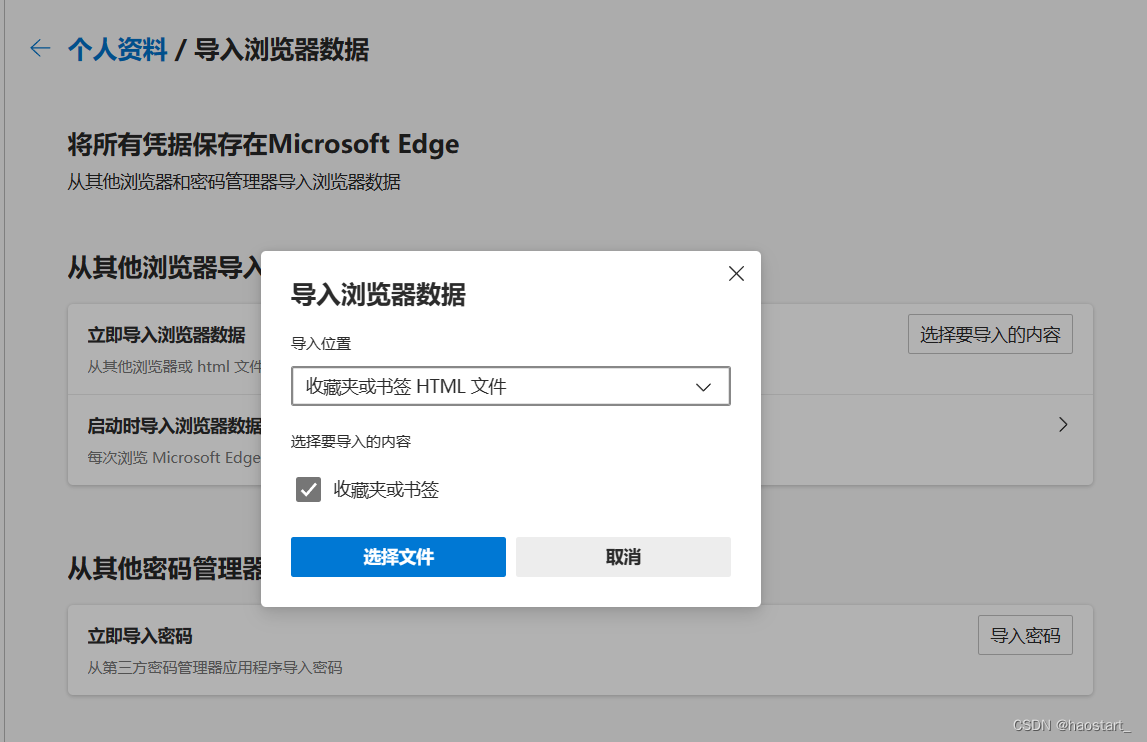The height and width of the screenshot is (742, 1147).
Task: Click the 导入密码 button
Action: coord(1025,635)
